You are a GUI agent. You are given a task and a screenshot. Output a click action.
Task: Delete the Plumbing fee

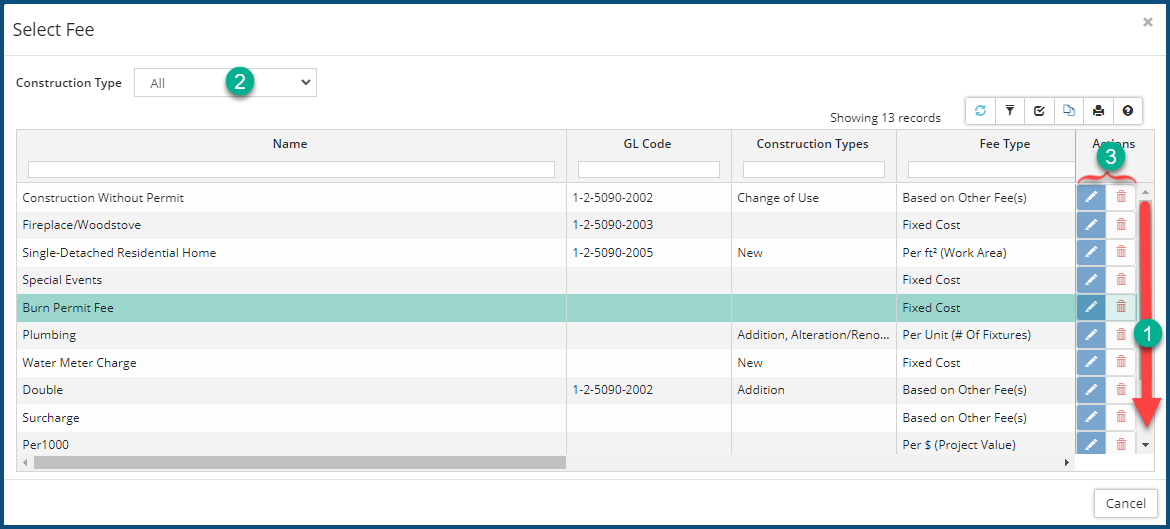pyautogui.click(x=1121, y=335)
